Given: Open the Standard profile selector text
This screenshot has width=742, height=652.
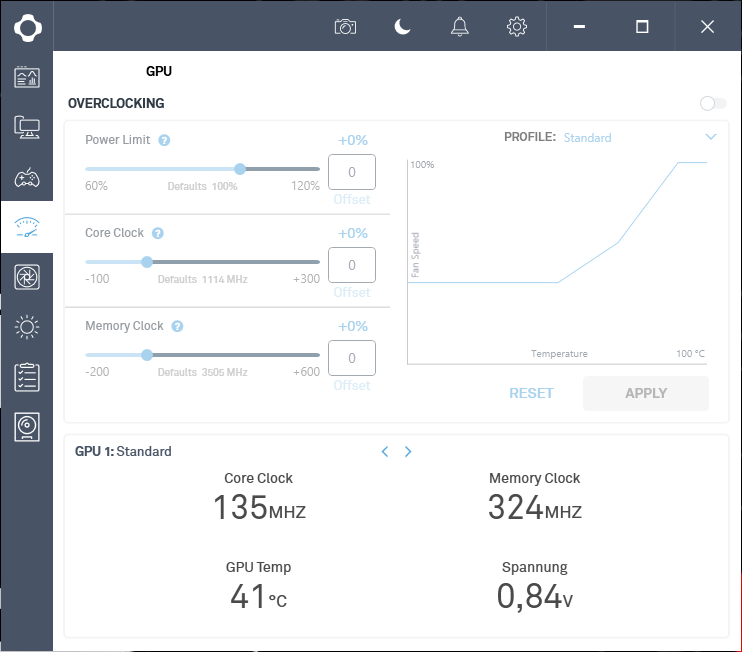Looking at the screenshot, I should point(587,138).
